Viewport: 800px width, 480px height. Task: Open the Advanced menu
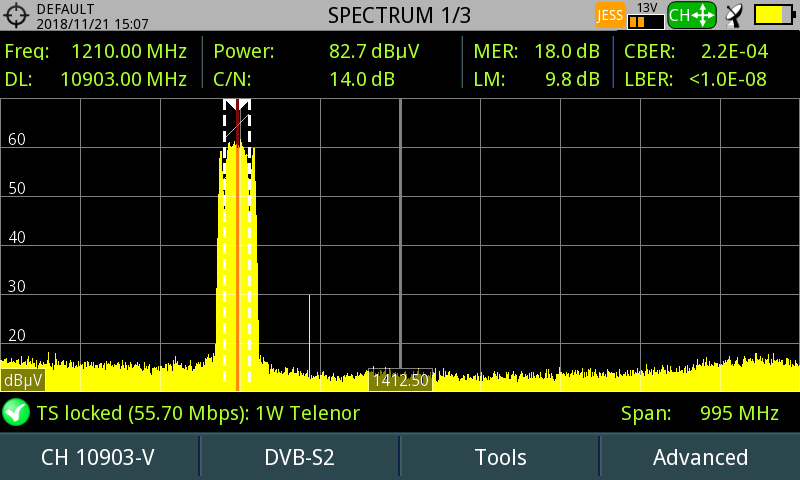pyautogui.click(x=701, y=458)
